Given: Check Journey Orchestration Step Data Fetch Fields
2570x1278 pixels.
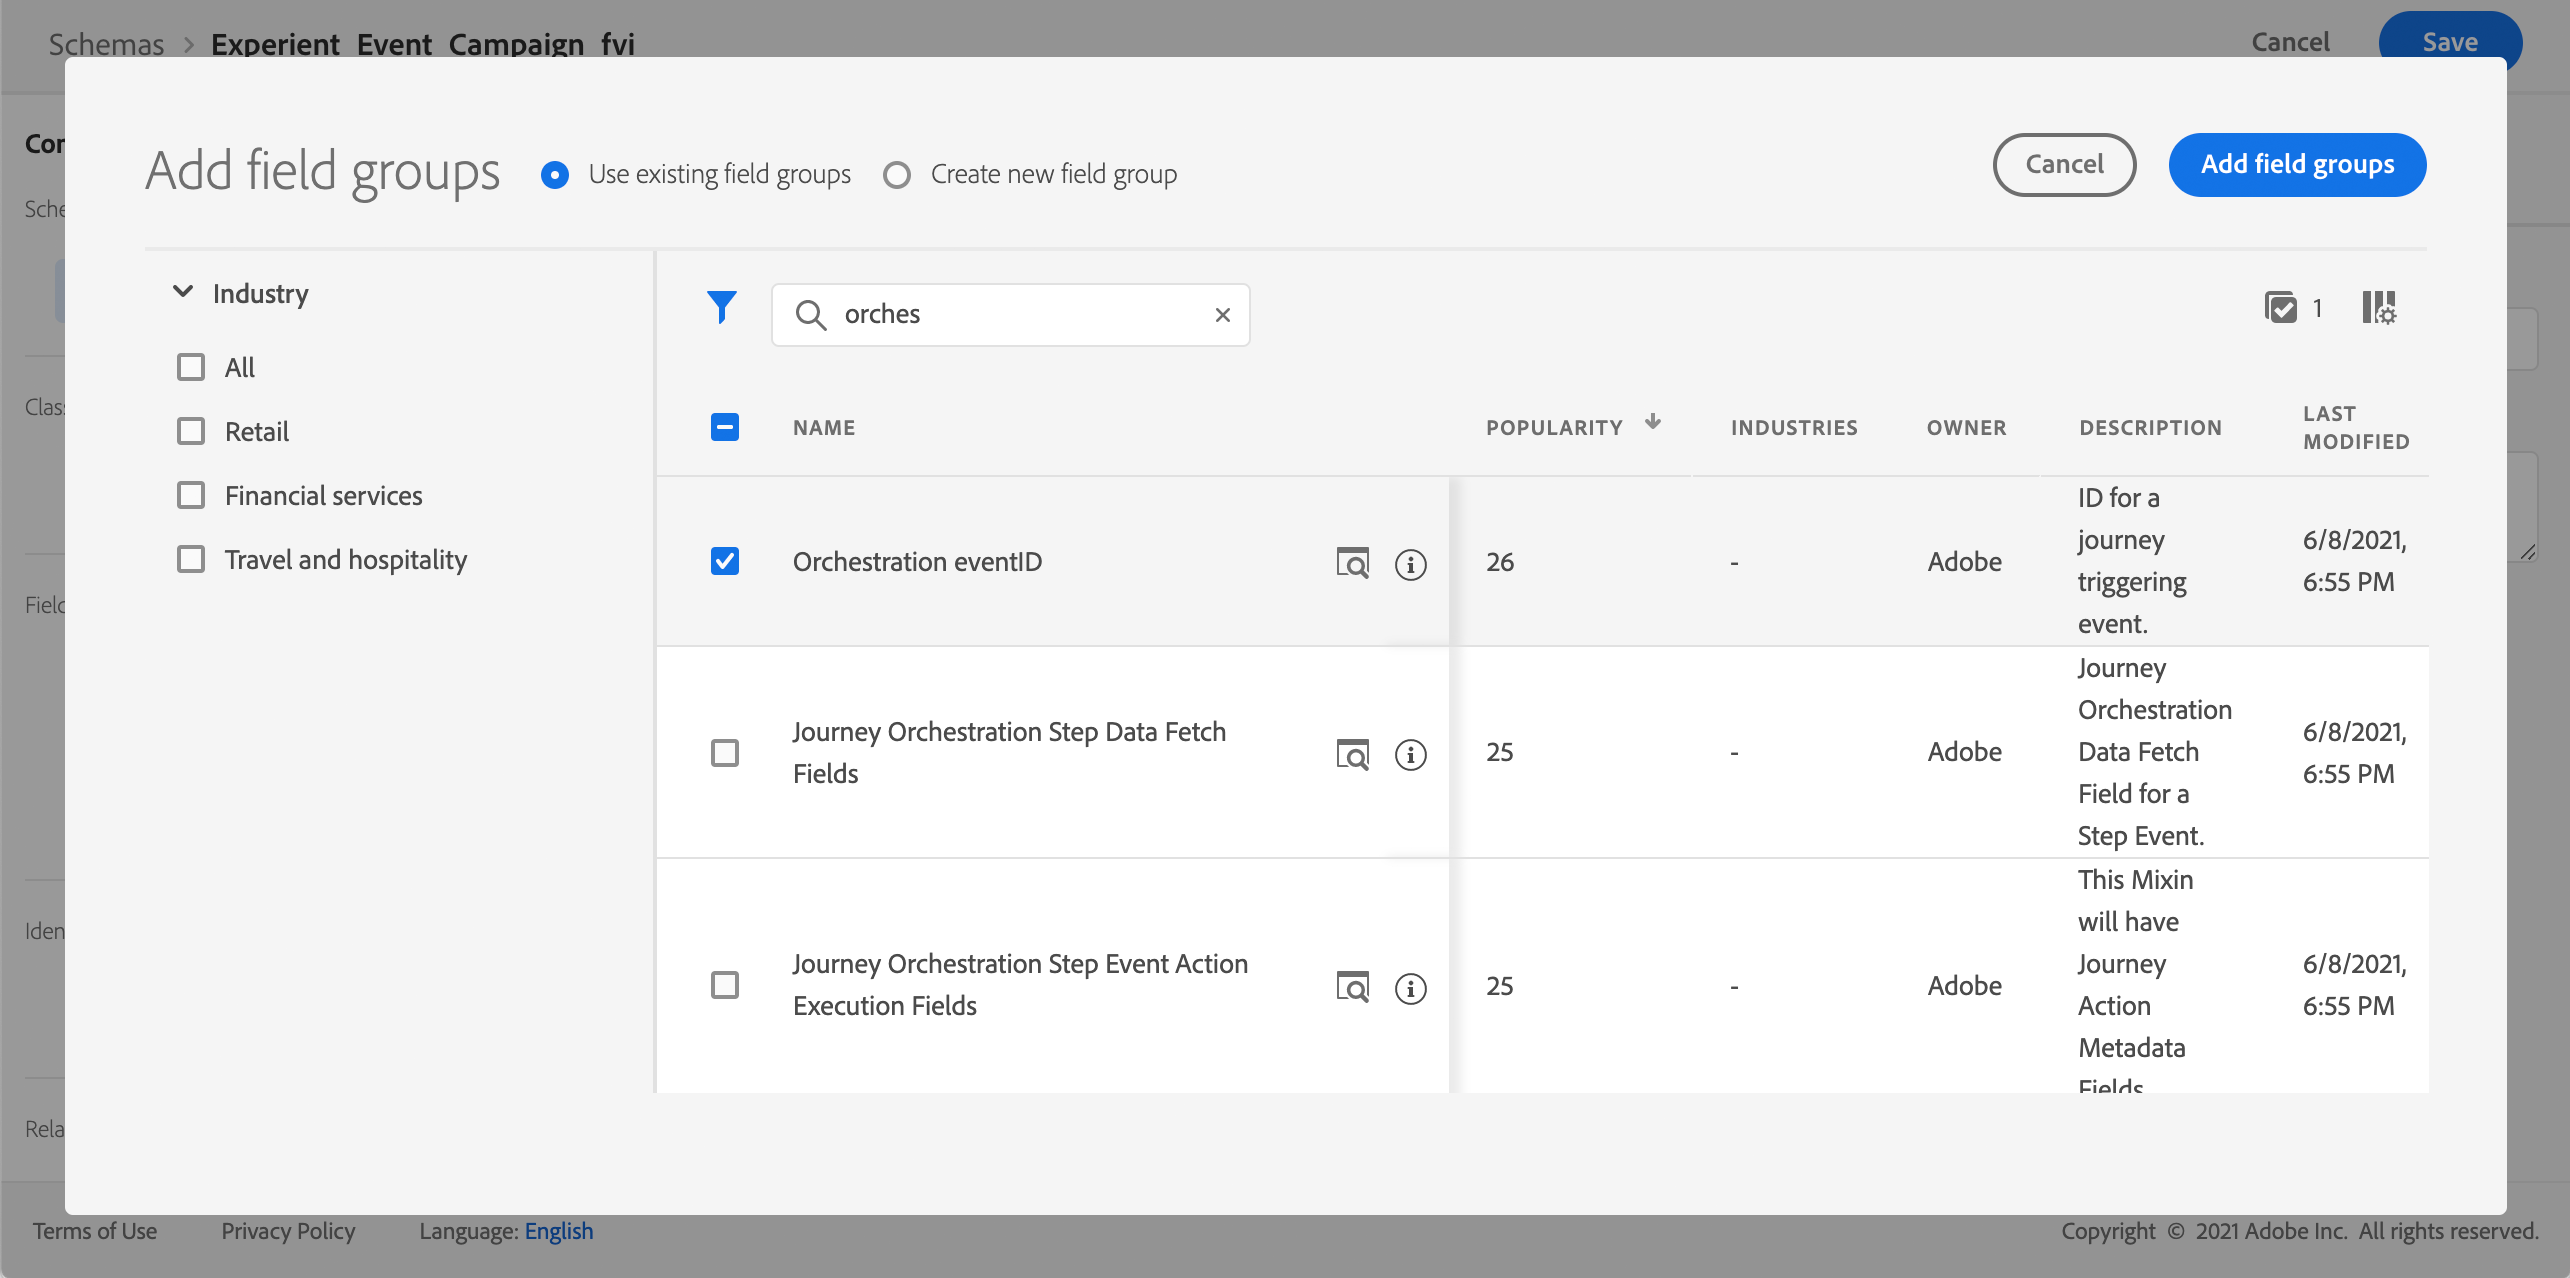Looking at the screenshot, I should [725, 753].
